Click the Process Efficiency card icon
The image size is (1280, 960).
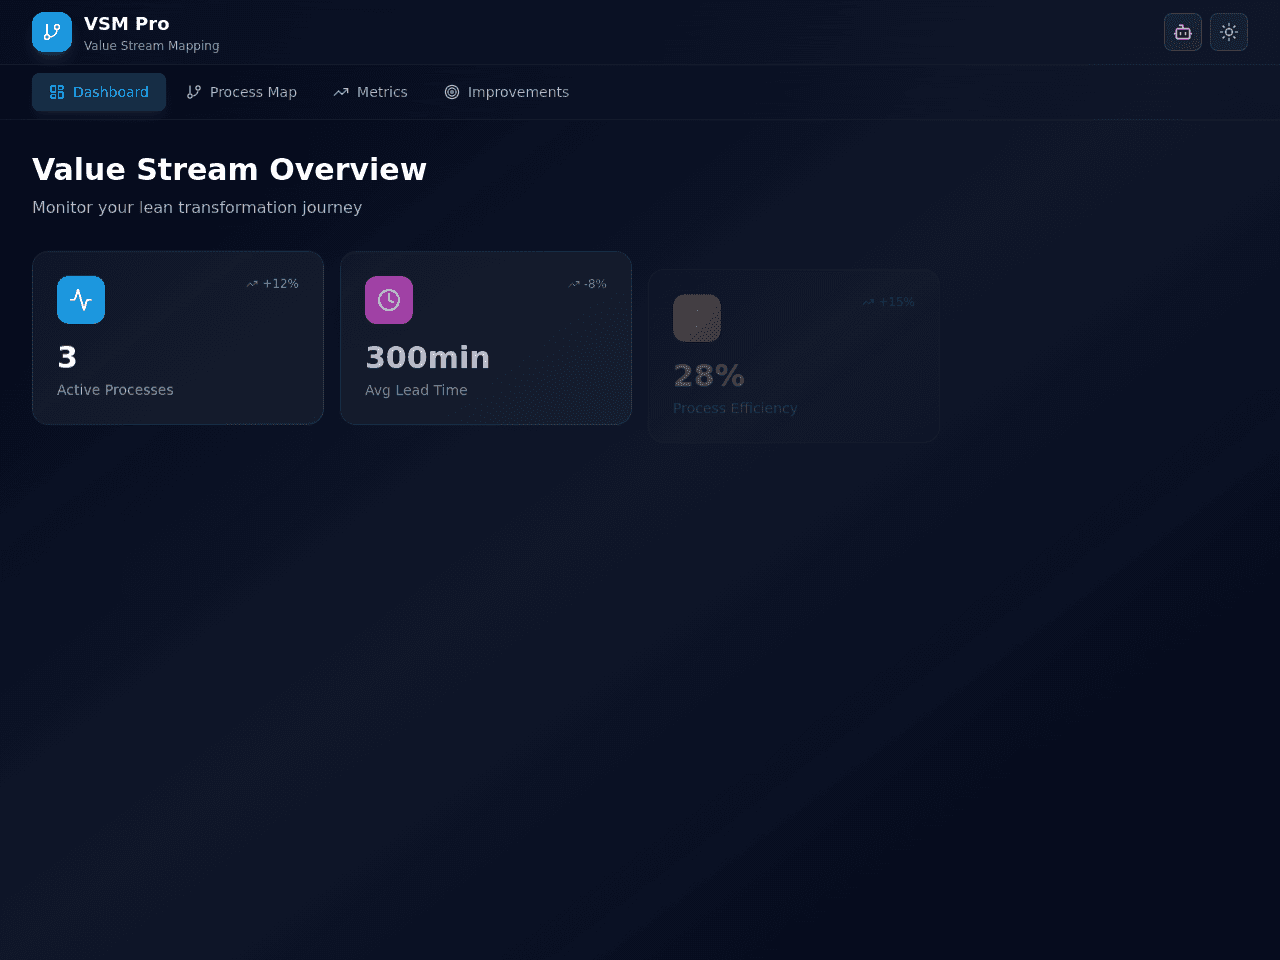click(x=697, y=318)
